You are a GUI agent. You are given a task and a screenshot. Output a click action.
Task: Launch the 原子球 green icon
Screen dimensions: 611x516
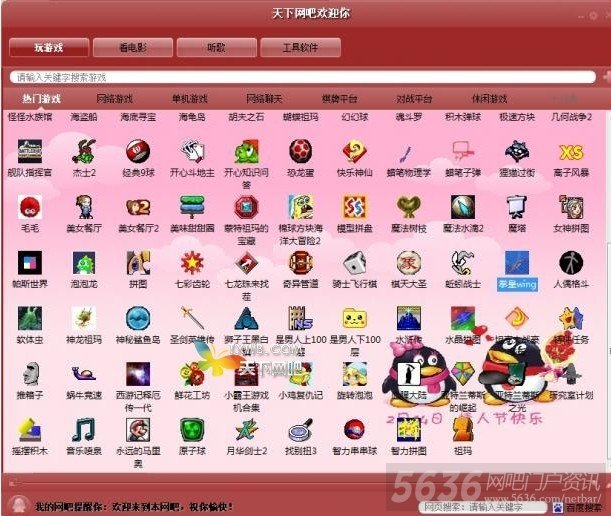tap(192, 430)
